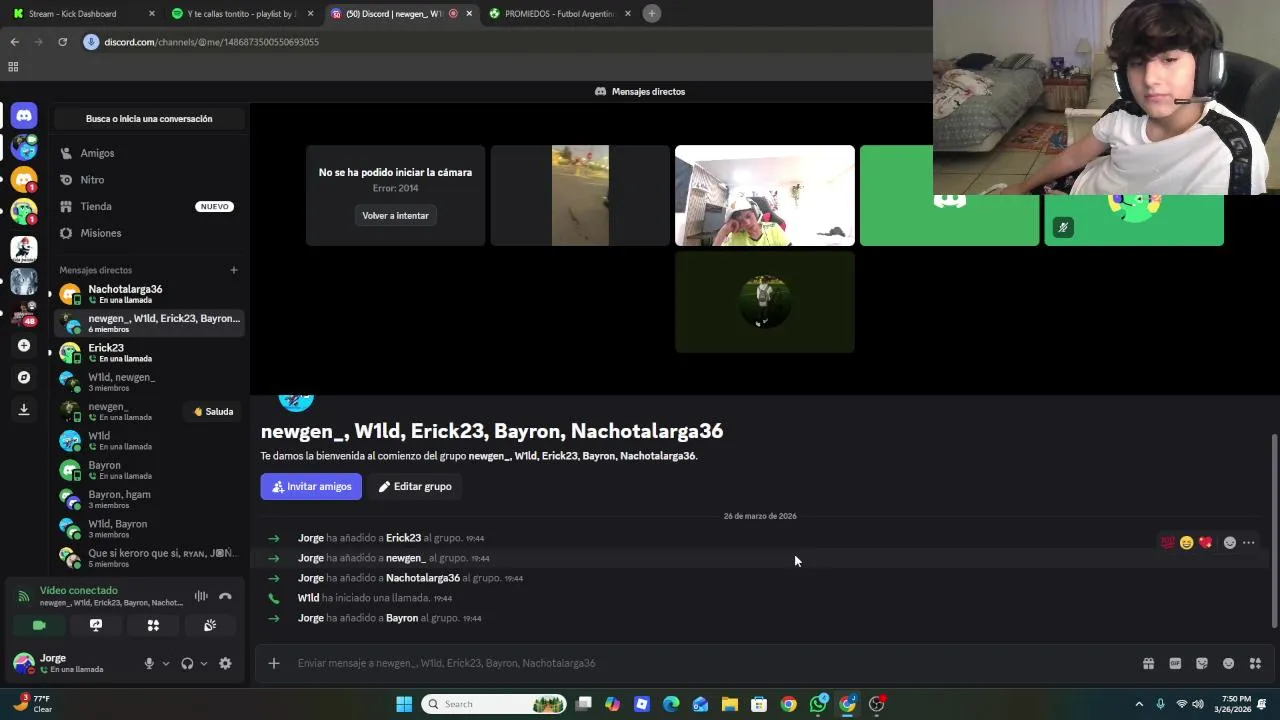The image size is (1280, 720).
Task: Toggle headphones deafen
Action: point(187,663)
